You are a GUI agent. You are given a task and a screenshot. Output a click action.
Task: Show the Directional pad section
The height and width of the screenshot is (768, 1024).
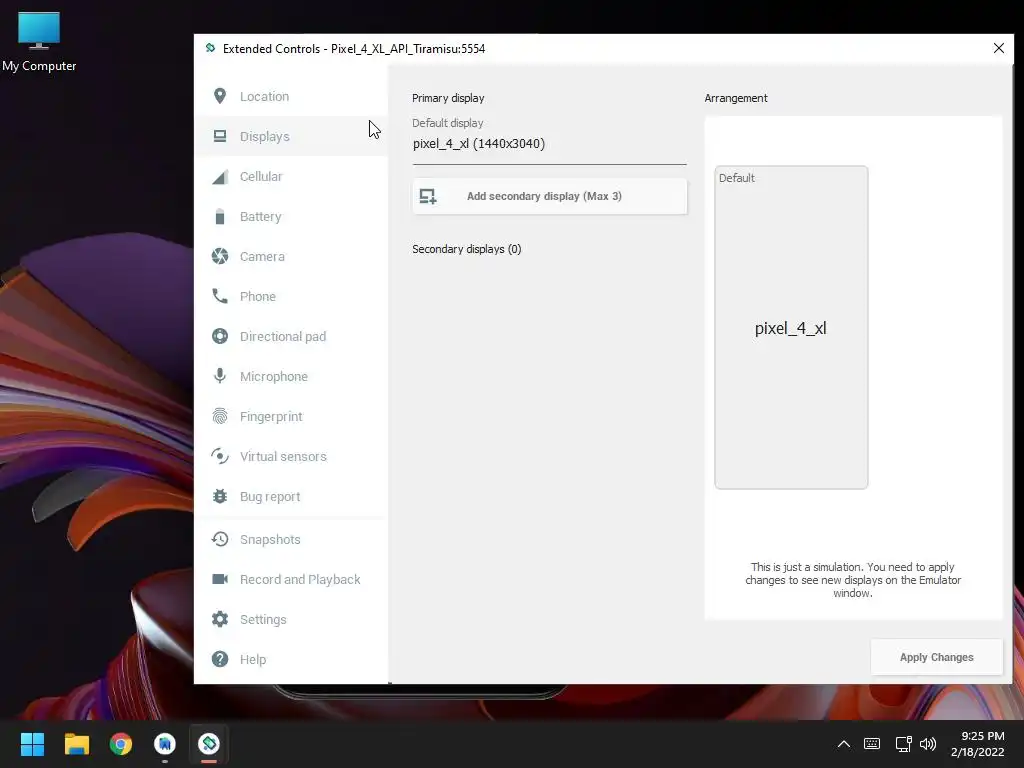click(291, 336)
